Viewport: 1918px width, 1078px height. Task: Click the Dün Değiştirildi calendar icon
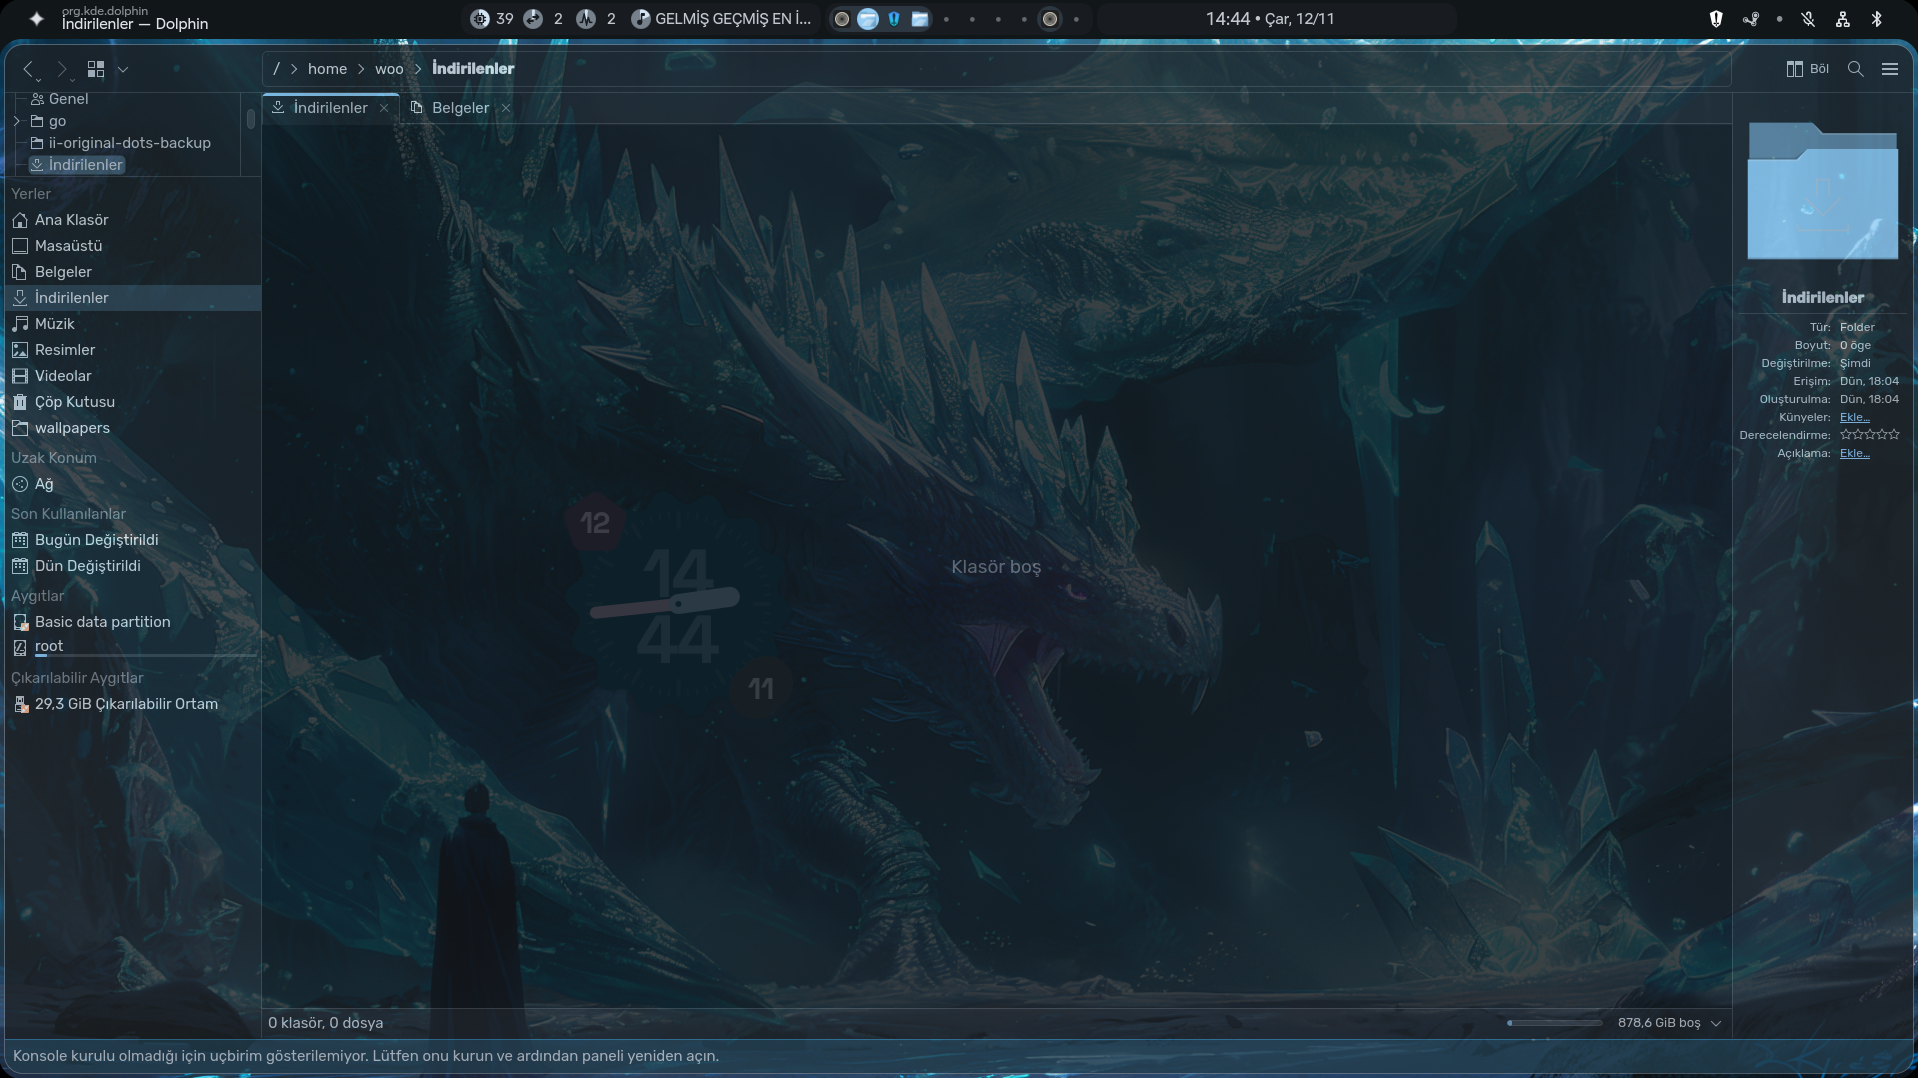pyautogui.click(x=20, y=566)
